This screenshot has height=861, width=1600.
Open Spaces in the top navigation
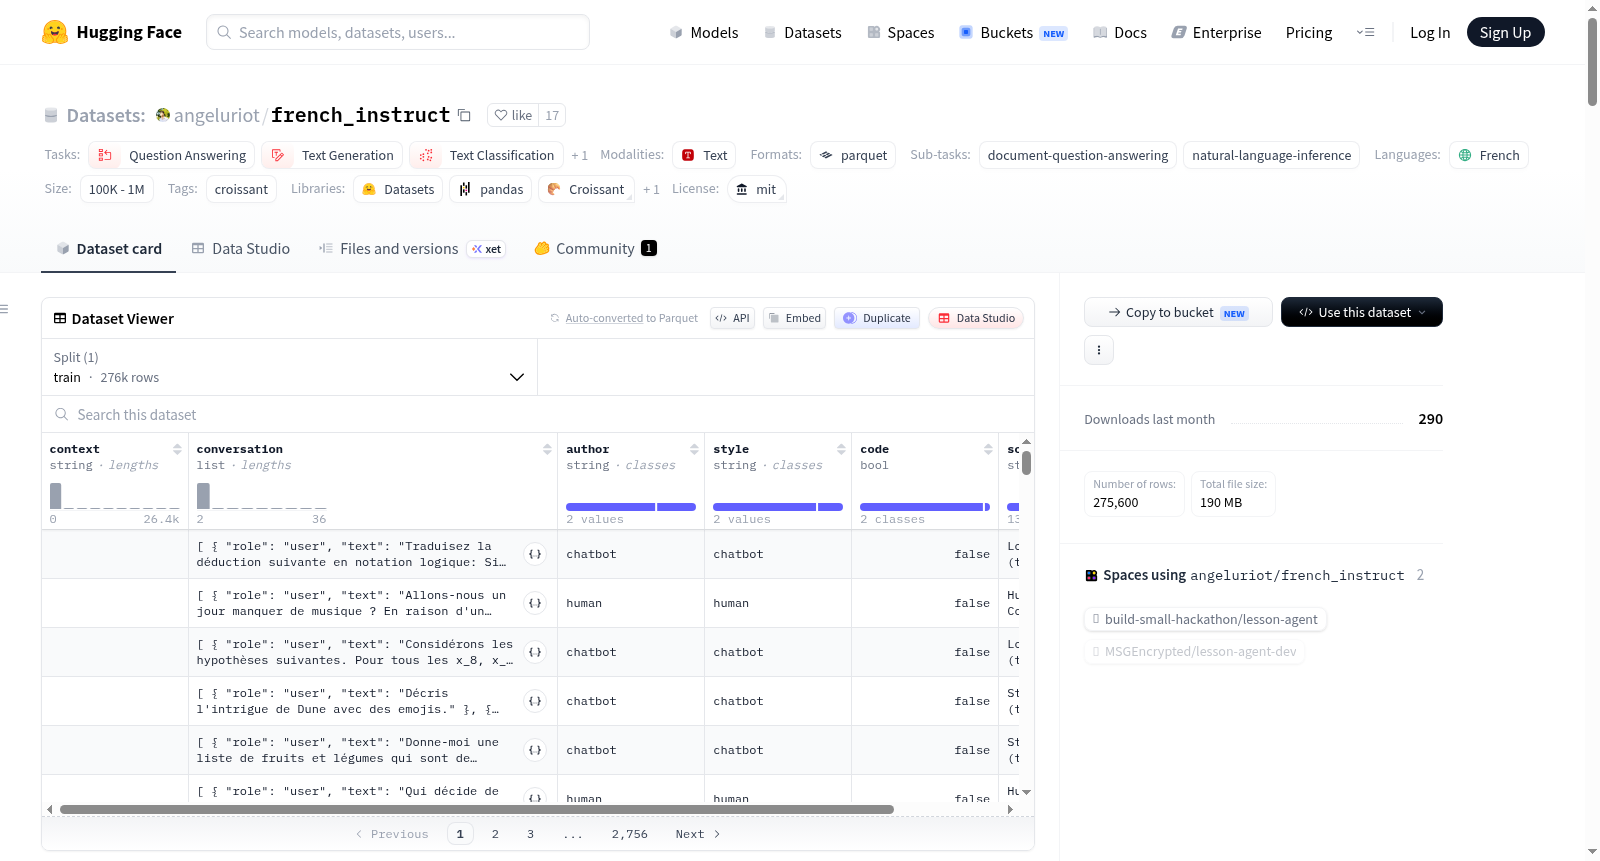click(x=901, y=32)
